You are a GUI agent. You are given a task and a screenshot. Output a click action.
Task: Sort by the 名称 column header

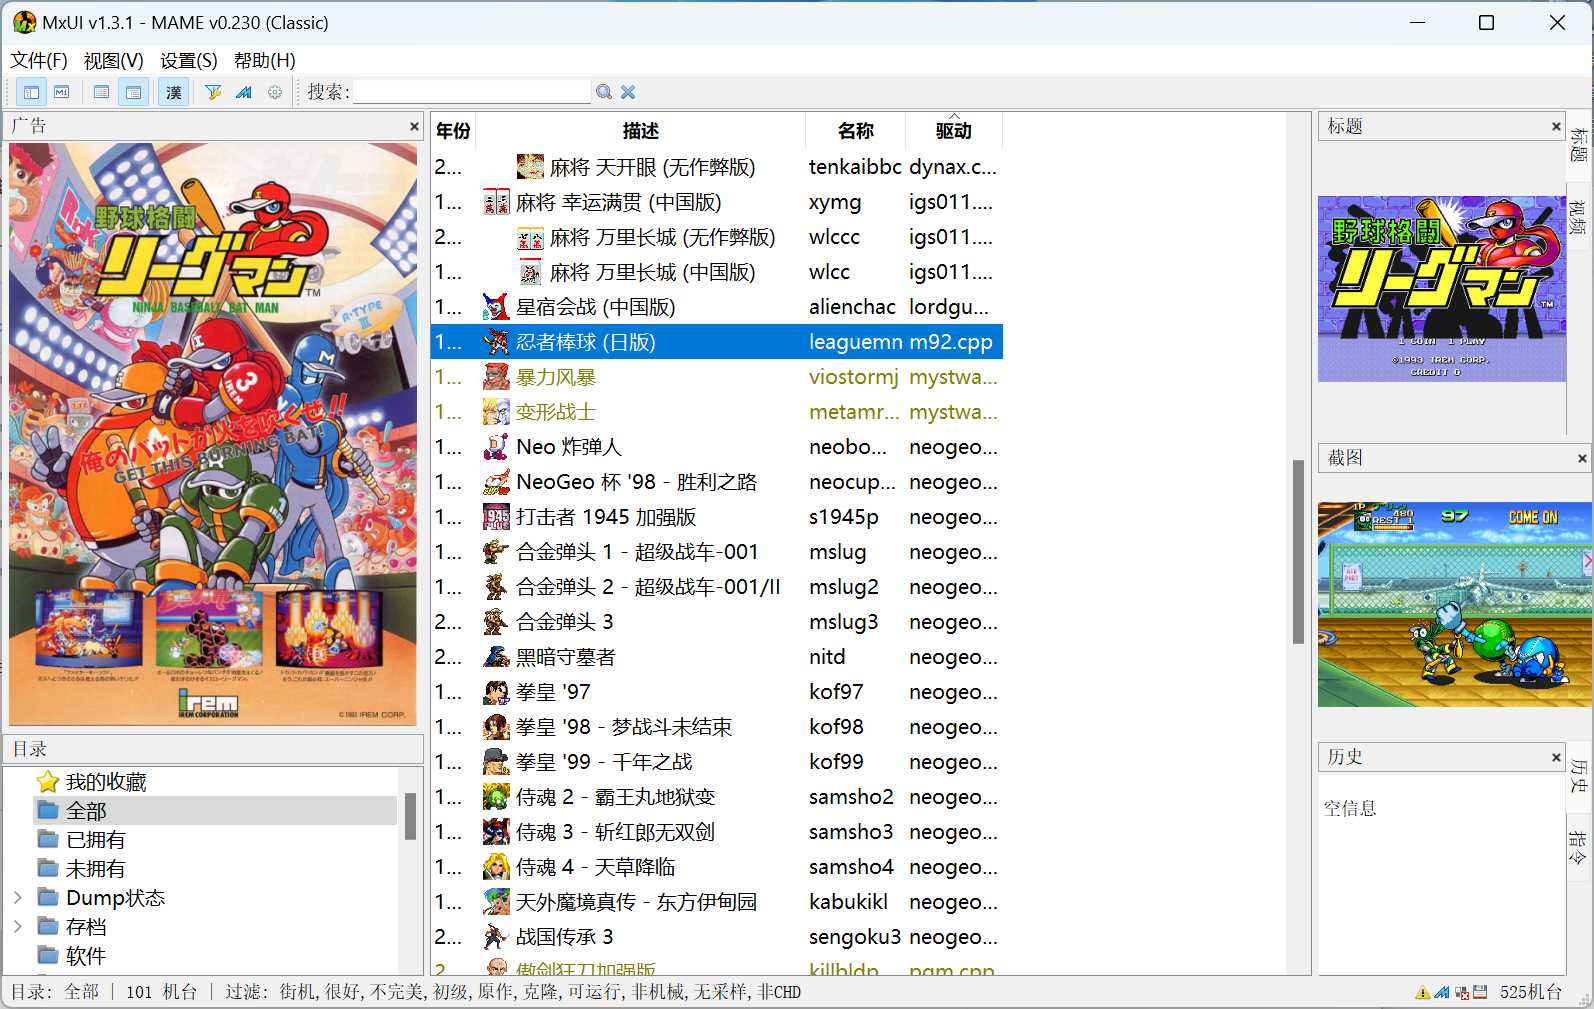tap(855, 130)
